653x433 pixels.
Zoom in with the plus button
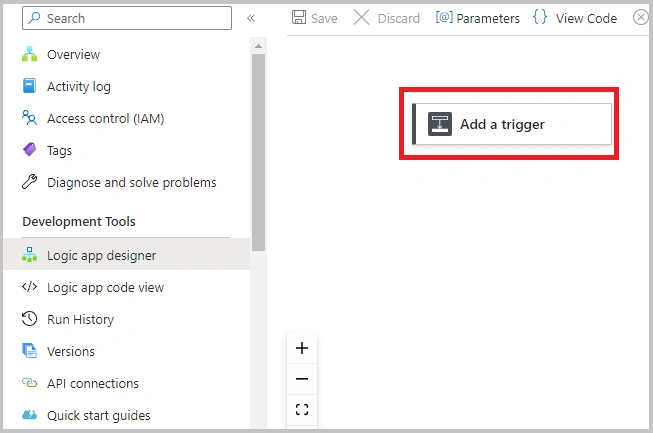[x=302, y=348]
